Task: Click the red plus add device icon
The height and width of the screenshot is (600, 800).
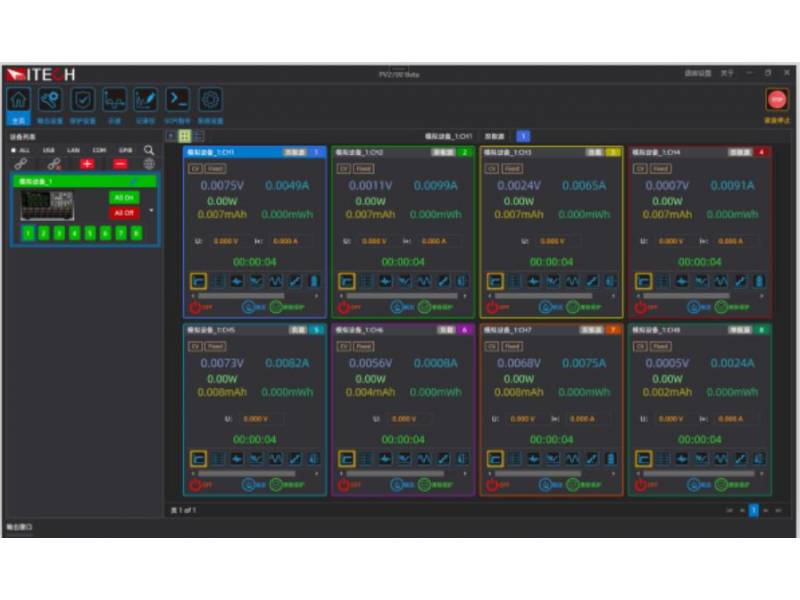Action: (87, 164)
